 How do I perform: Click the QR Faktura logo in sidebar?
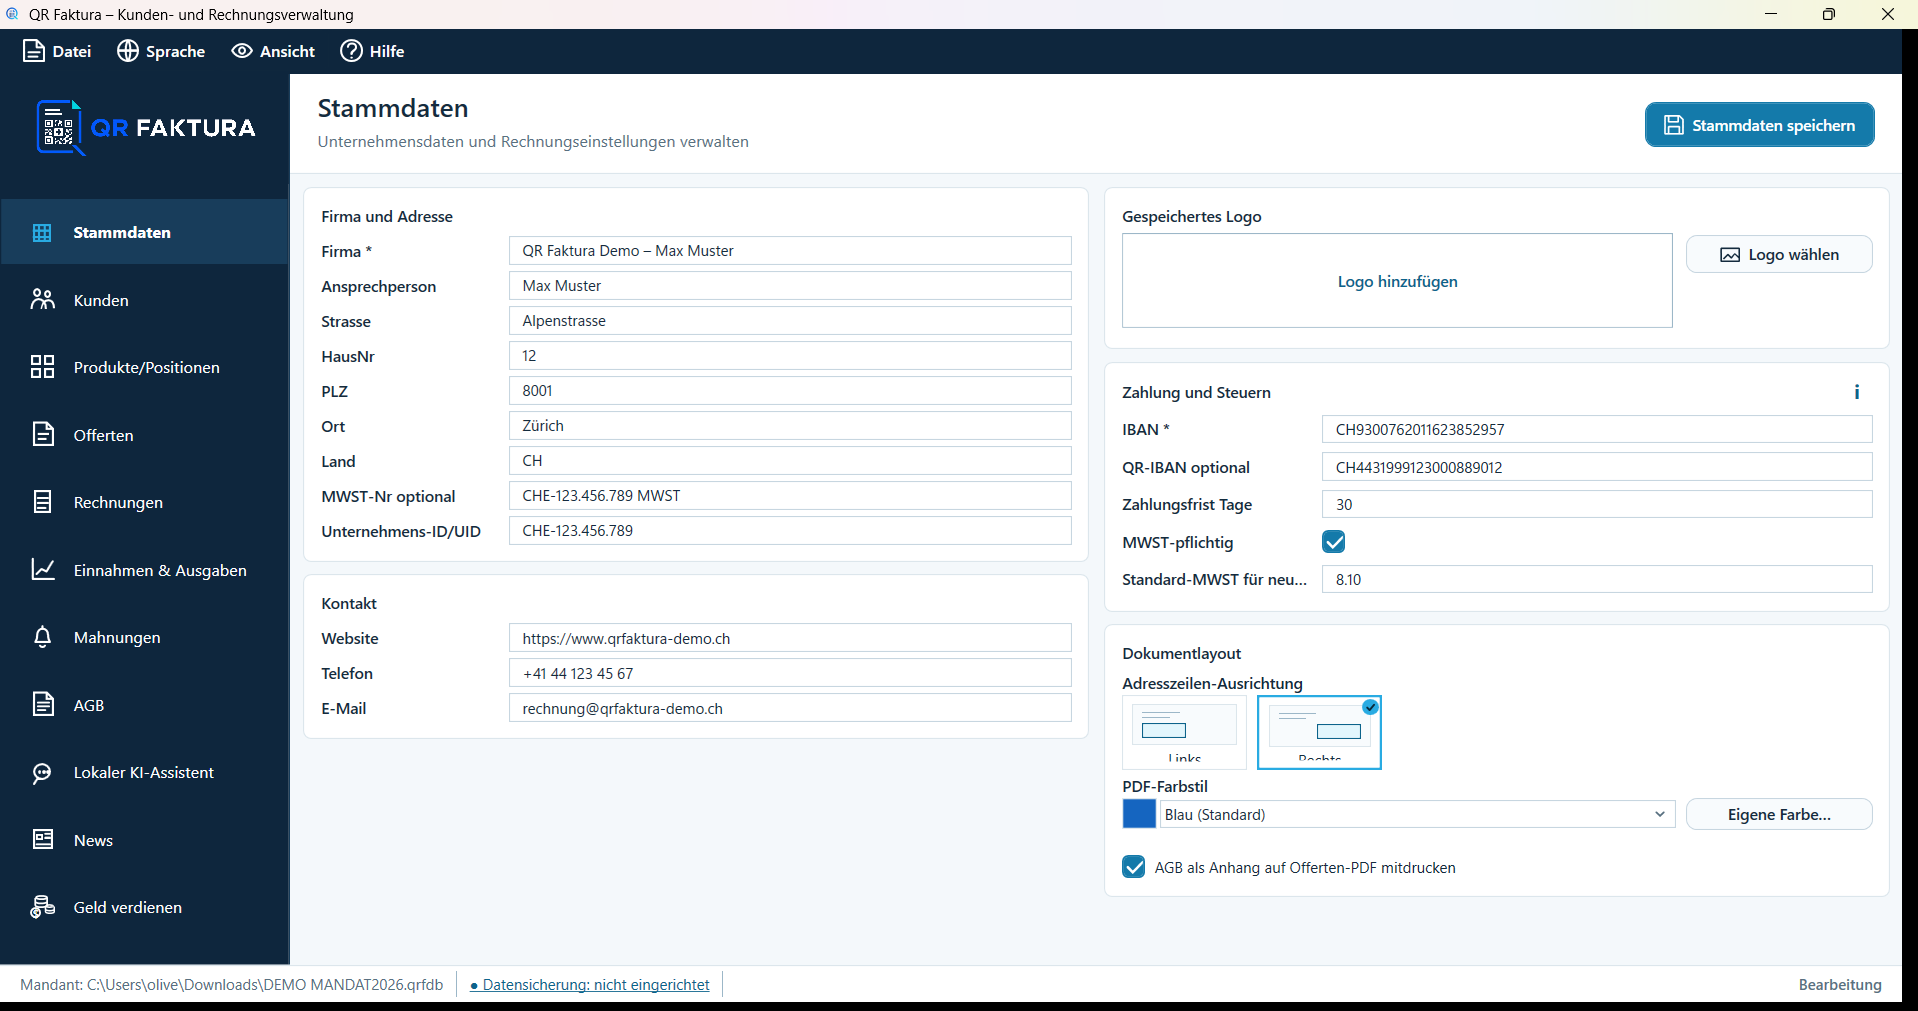pyautogui.click(x=146, y=128)
